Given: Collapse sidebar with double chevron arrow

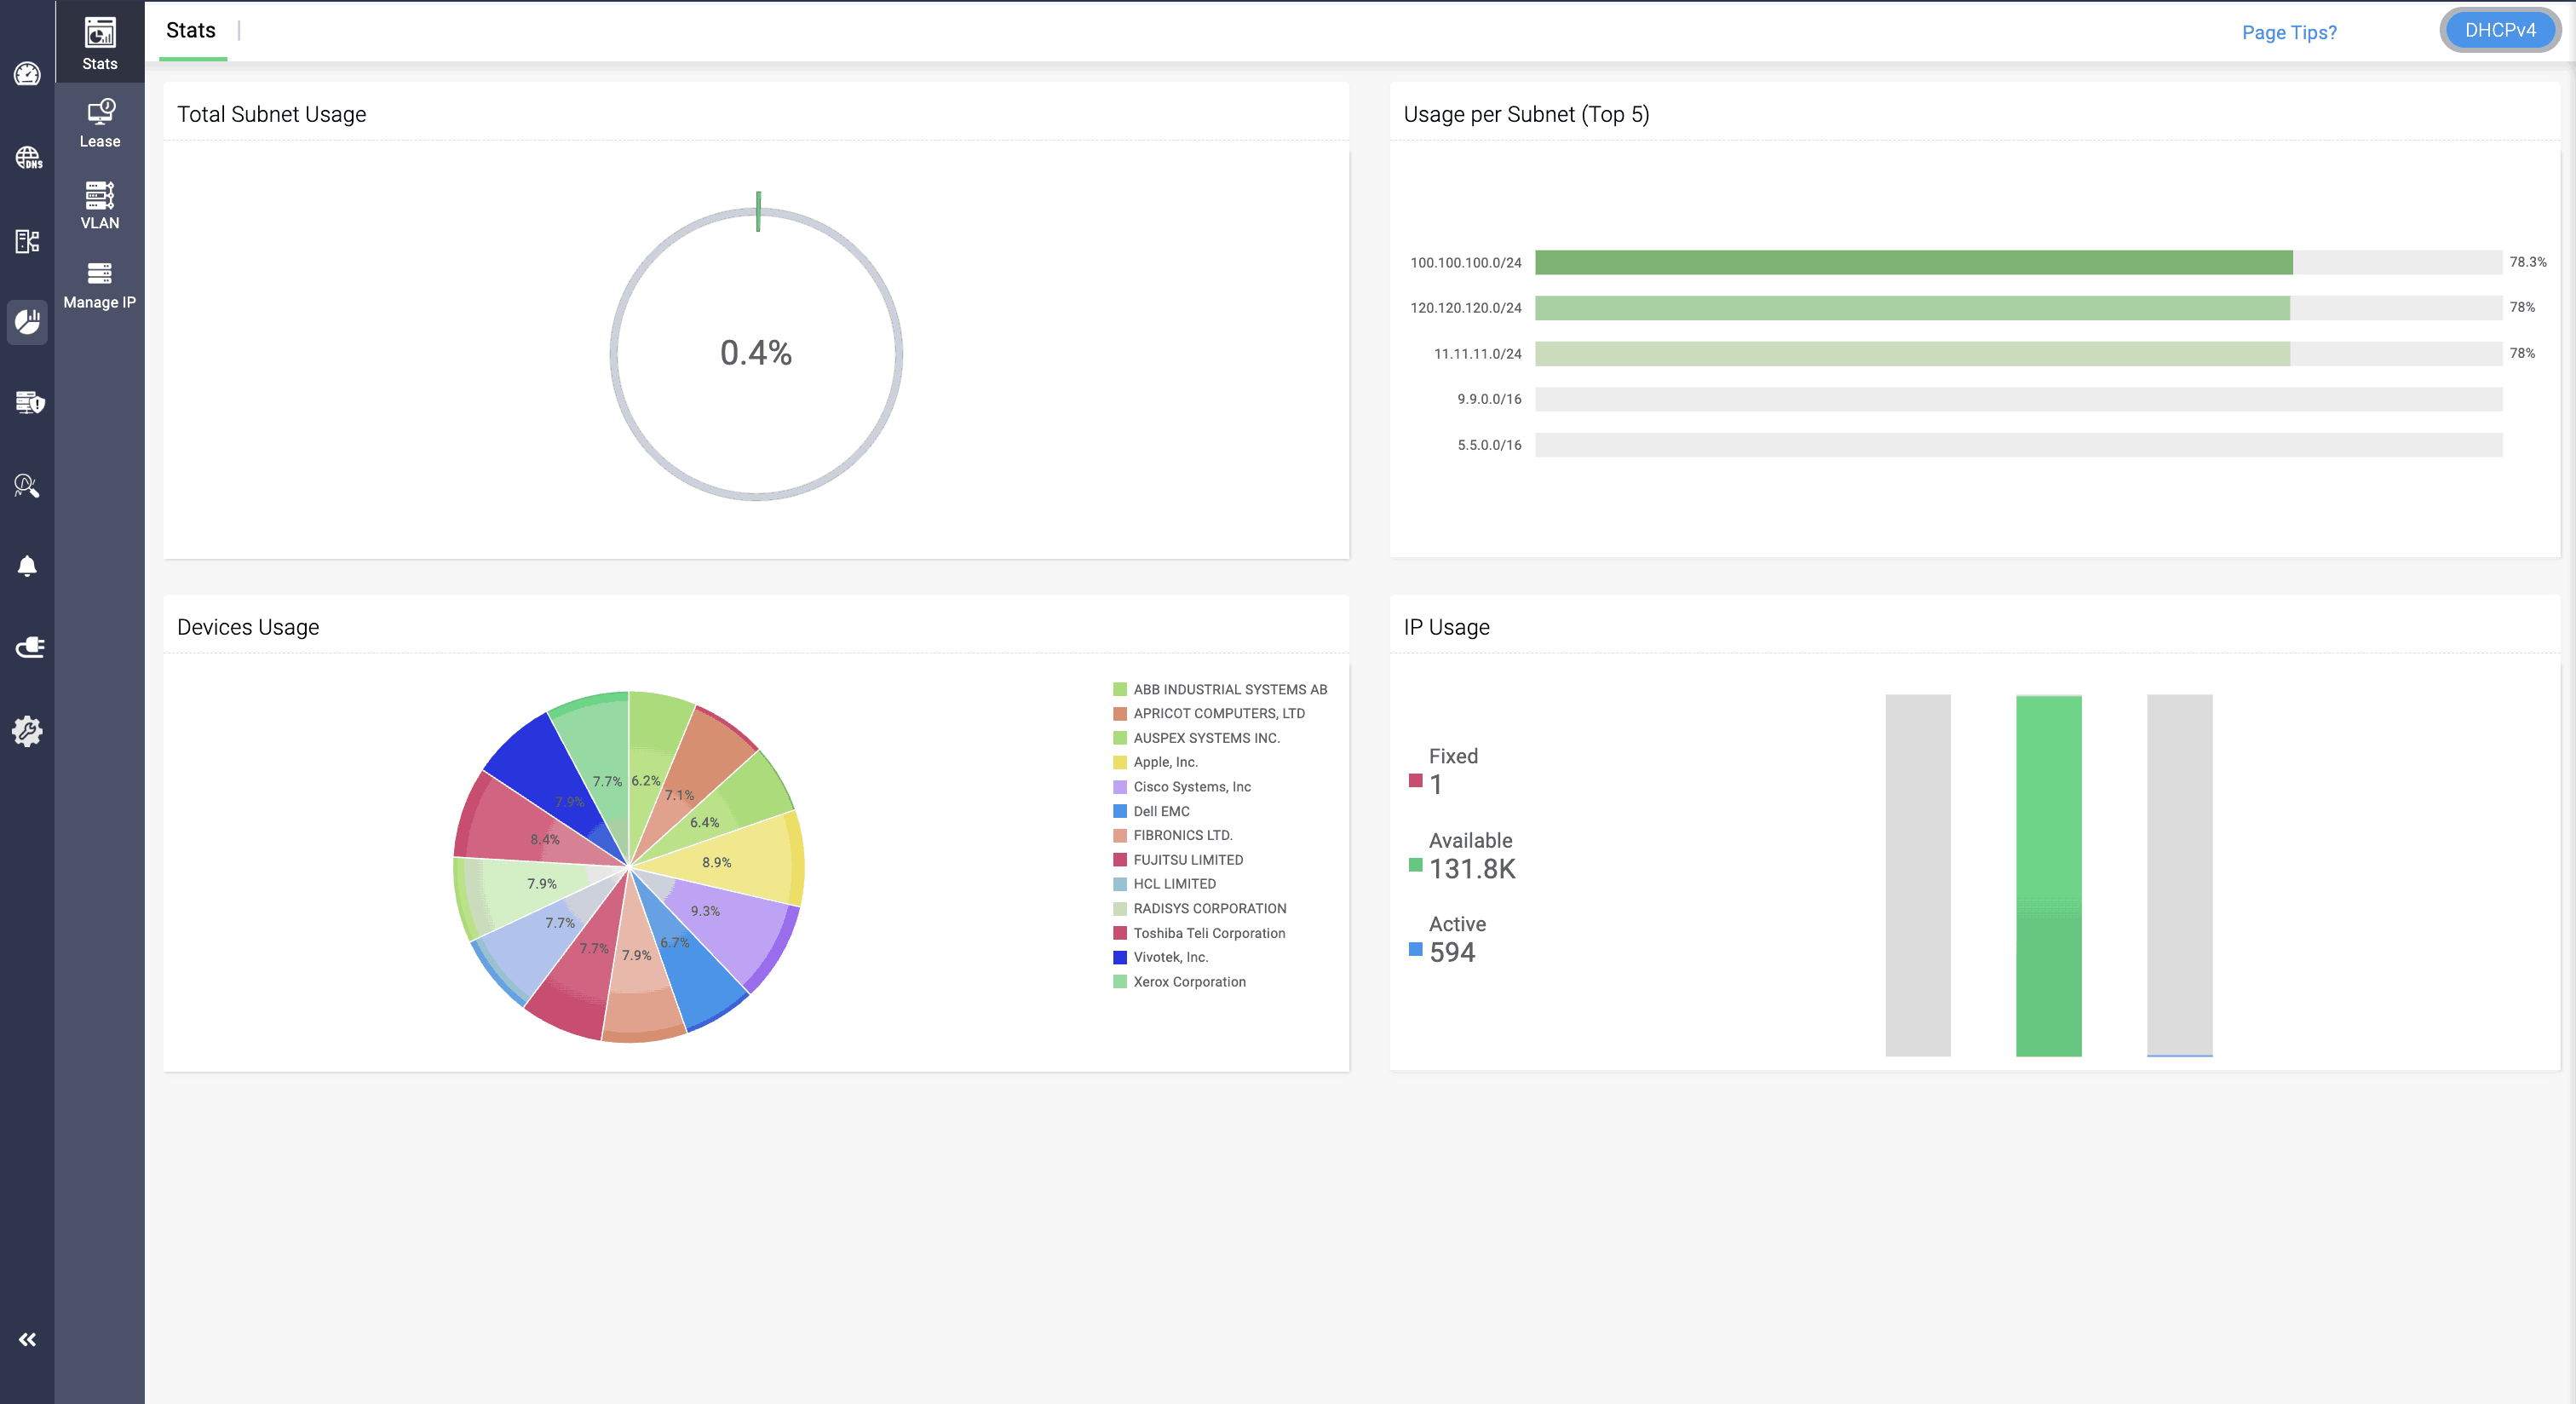Looking at the screenshot, I should point(27,1339).
